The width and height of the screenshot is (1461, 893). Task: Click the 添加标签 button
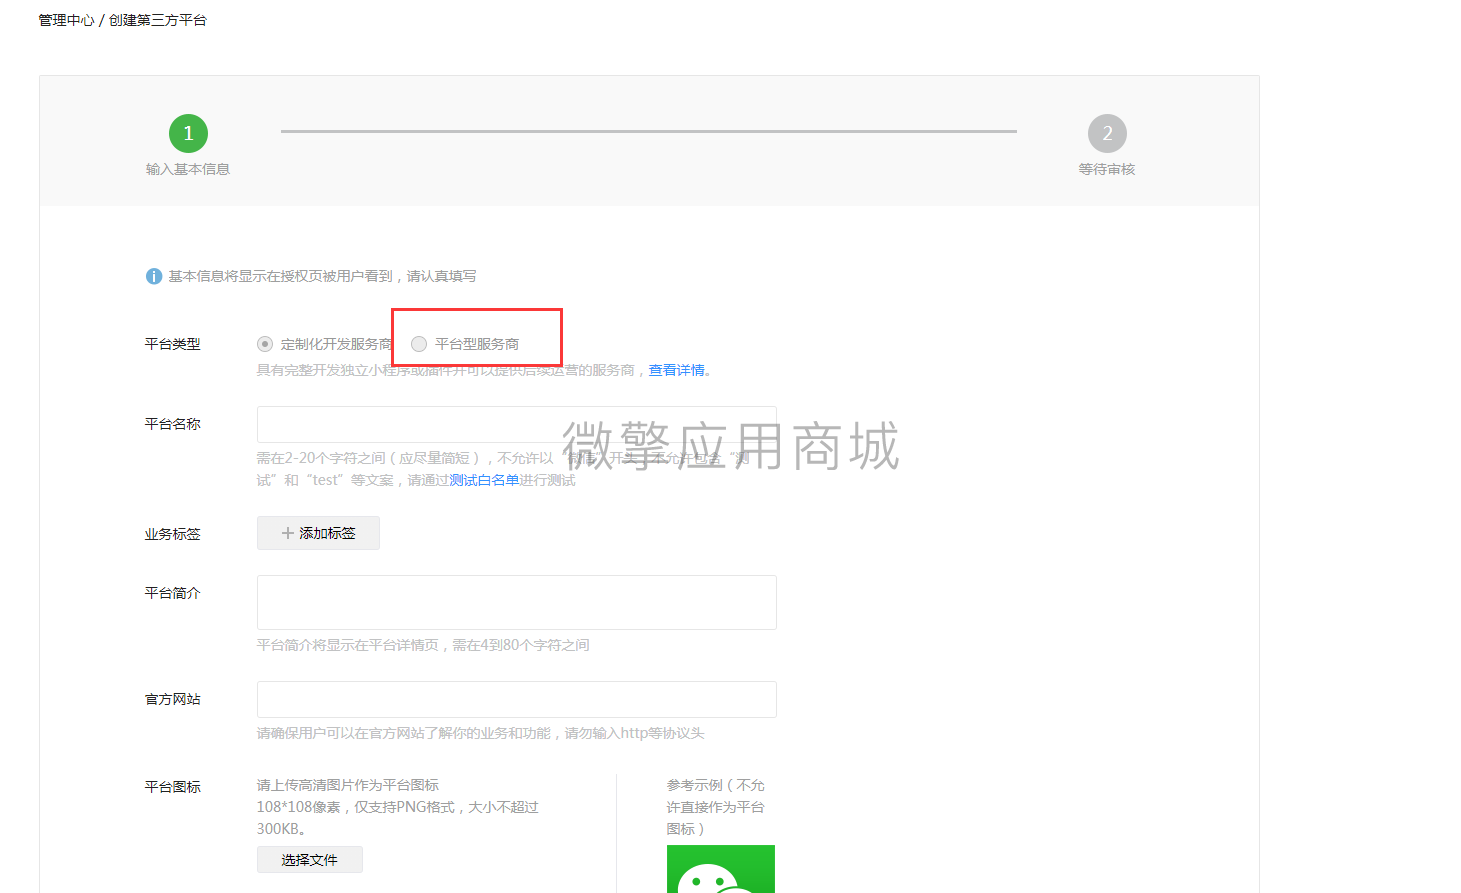318,533
